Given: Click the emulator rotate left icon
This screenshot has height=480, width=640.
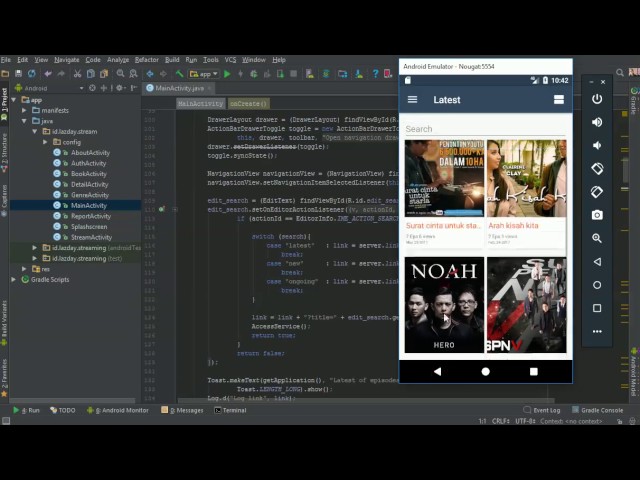Looking at the screenshot, I should 597,169.
